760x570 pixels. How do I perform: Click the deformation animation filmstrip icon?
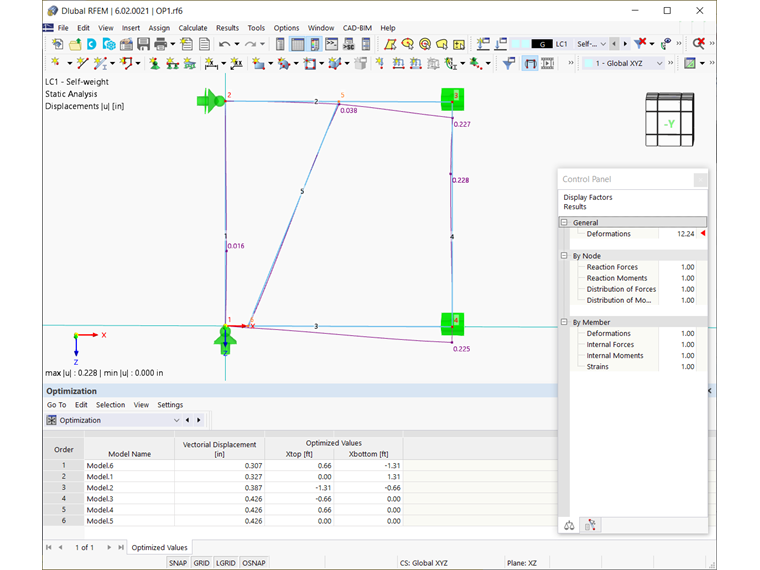tap(548, 63)
